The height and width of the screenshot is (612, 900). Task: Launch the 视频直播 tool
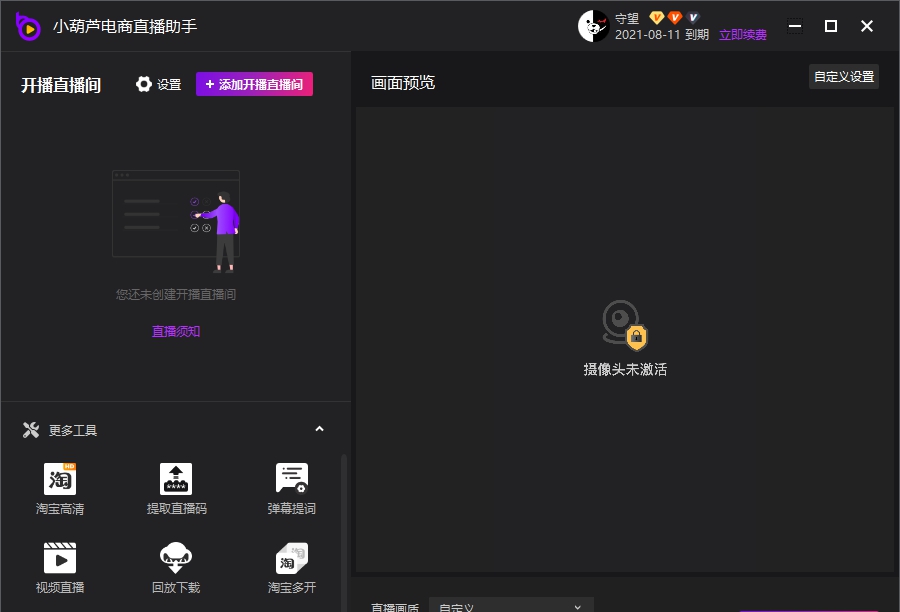click(59, 568)
